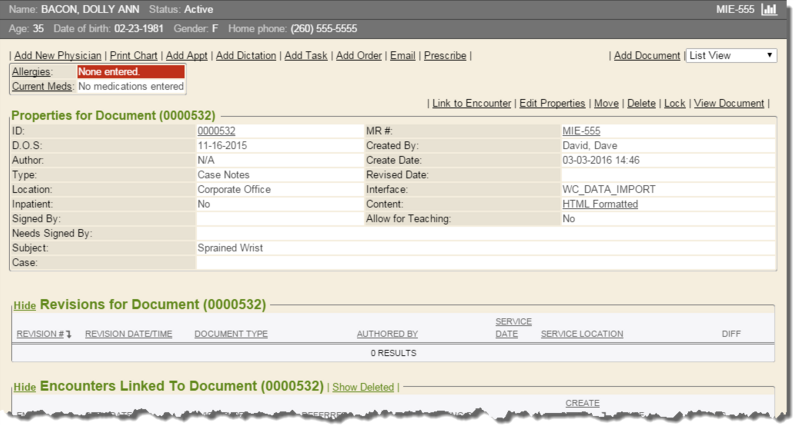Click View Document link
The width and height of the screenshot is (794, 425).
(728, 104)
